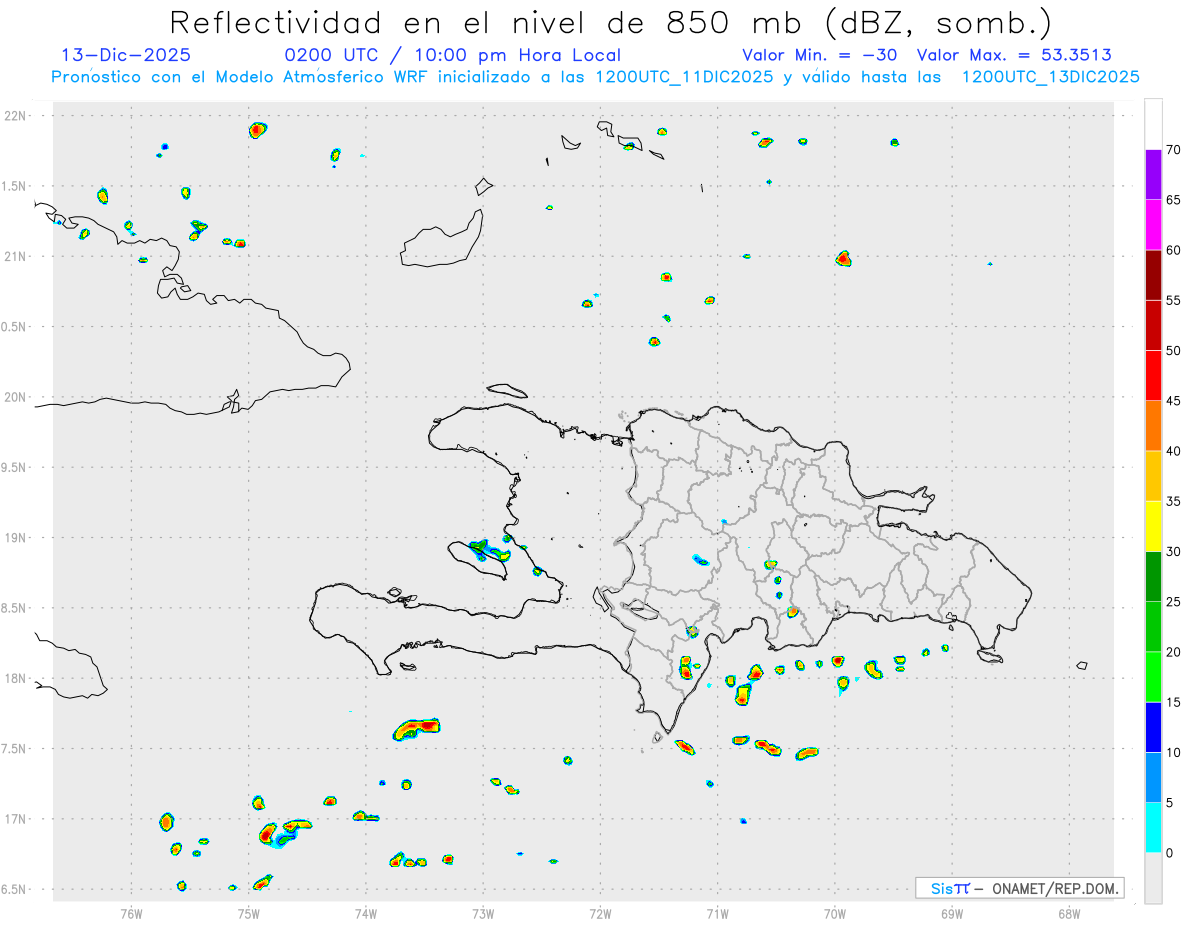The height and width of the screenshot is (927, 1200).
Task: Click the gold 35-40 dBZ legend band
Action: pos(1153,476)
